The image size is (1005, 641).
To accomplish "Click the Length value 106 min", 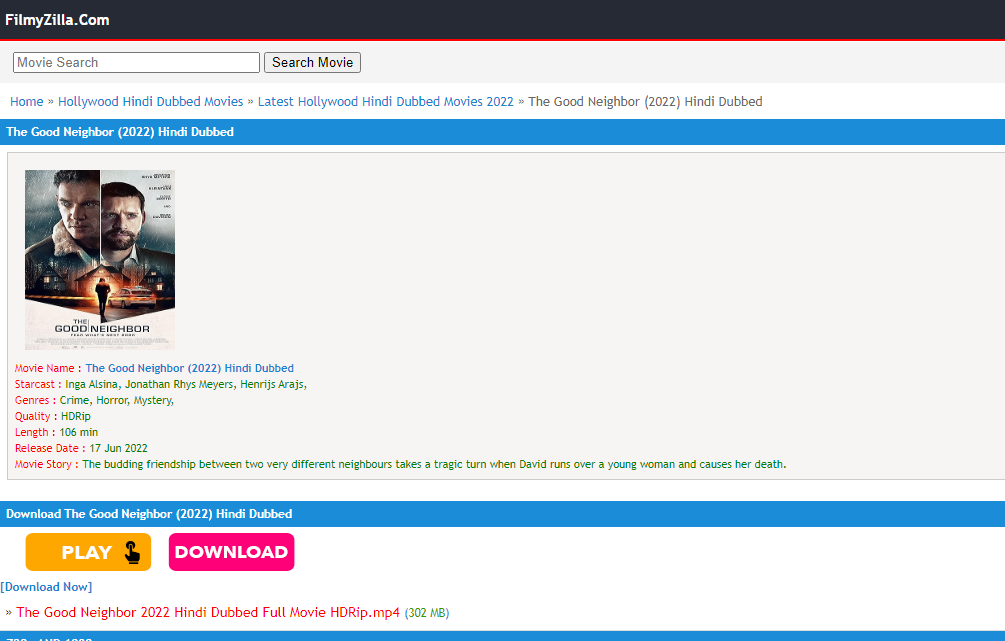I will coord(79,432).
